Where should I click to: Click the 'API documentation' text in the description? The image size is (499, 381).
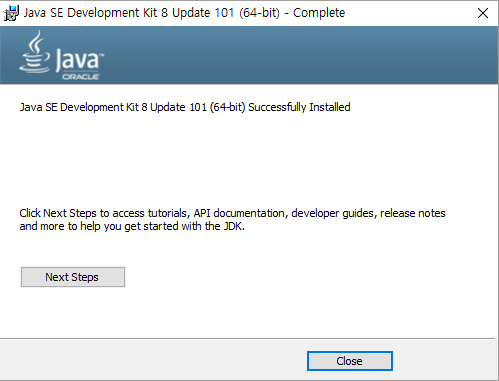click(x=239, y=213)
